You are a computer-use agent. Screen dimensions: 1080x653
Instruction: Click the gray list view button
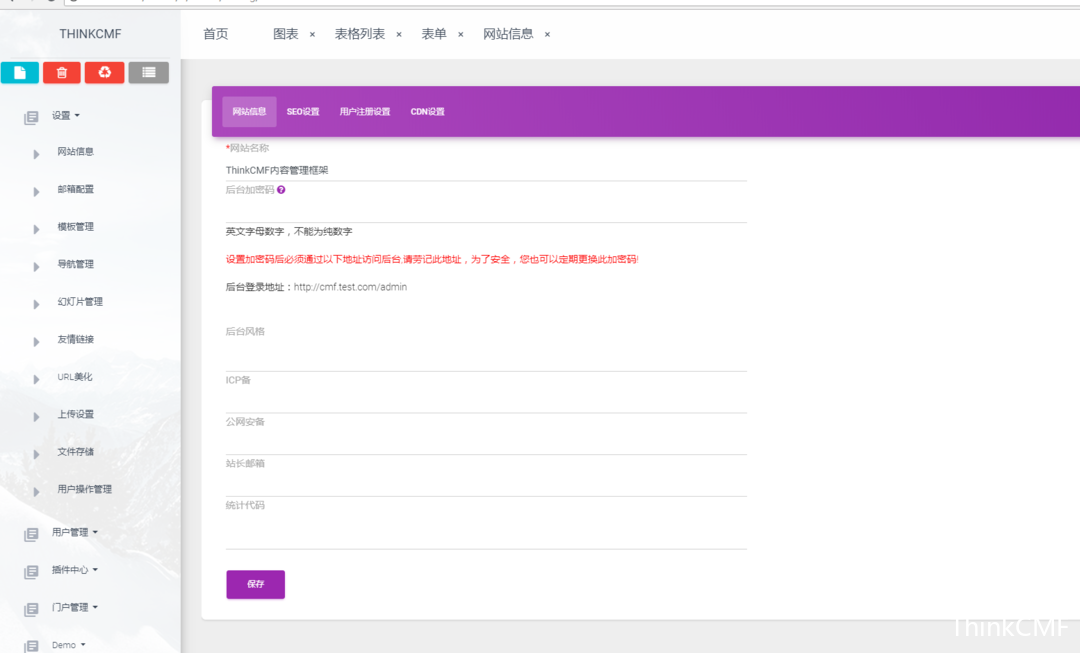(x=149, y=72)
